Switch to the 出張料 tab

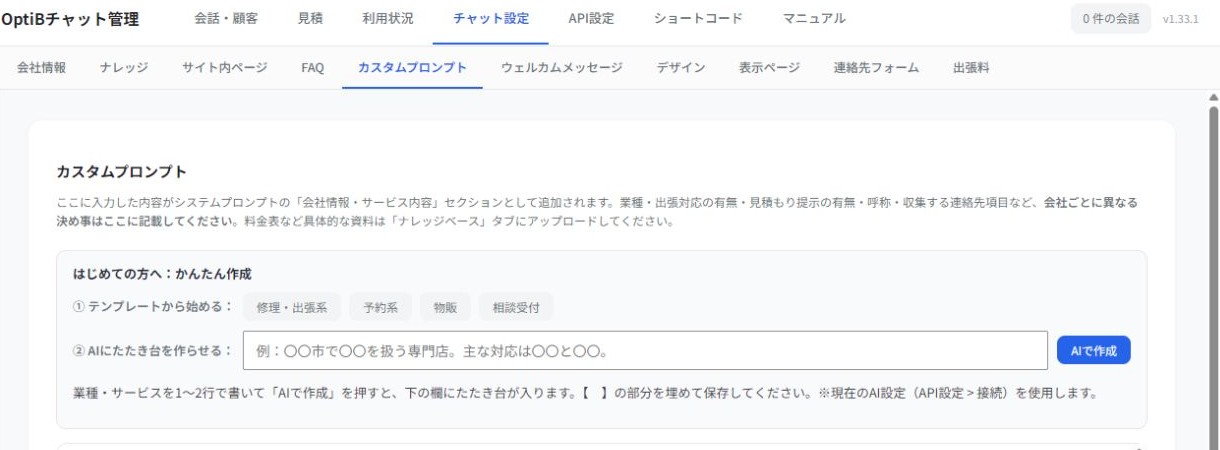click(x=972, y=68)
